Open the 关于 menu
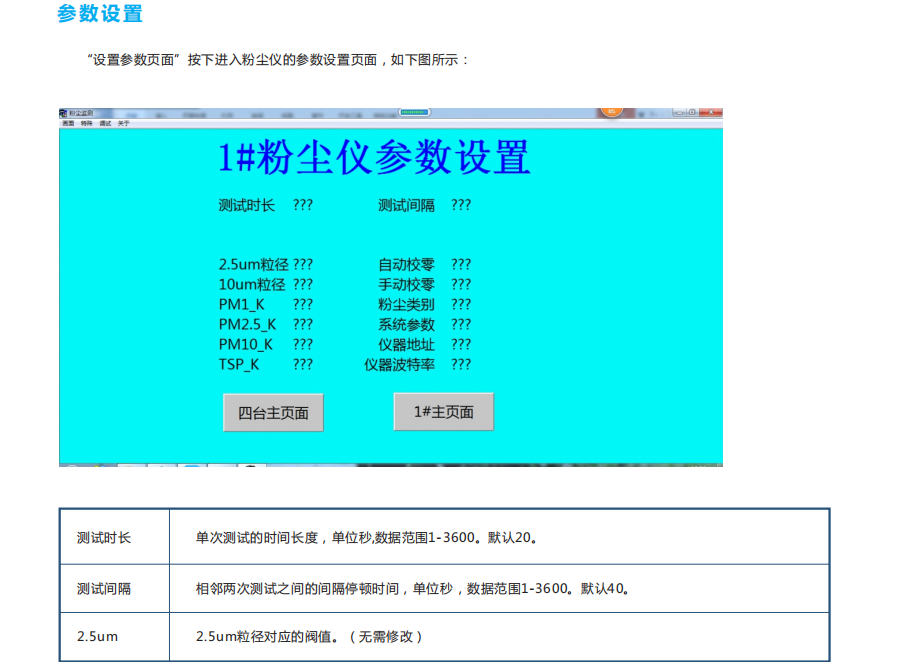The width and height of the screenshot is (900, 662). click(123, 123)
